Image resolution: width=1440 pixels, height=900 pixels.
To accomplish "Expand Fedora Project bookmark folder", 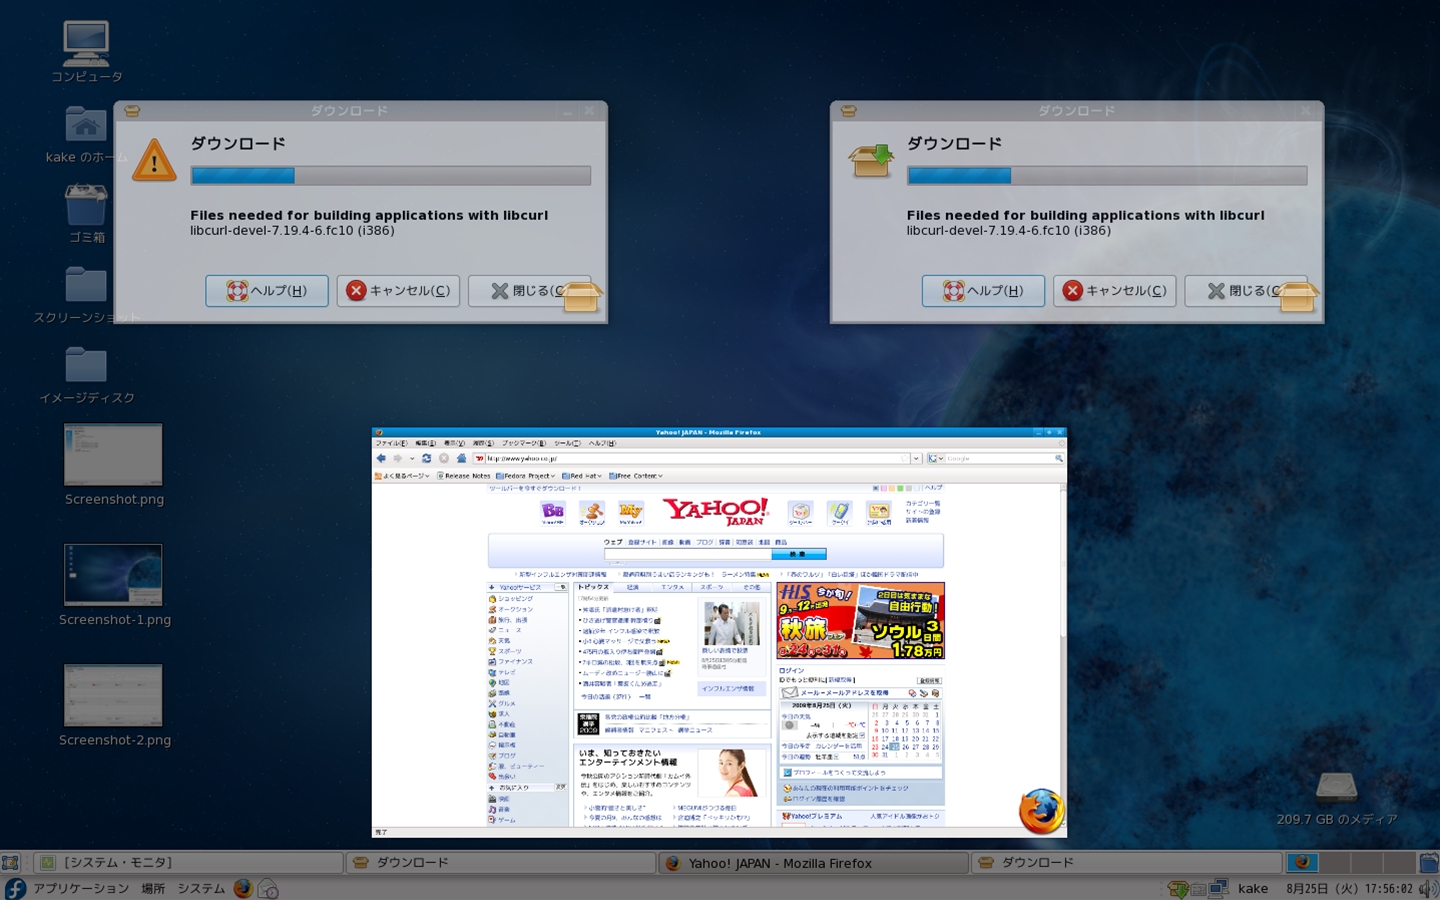I will pos(526,476).
